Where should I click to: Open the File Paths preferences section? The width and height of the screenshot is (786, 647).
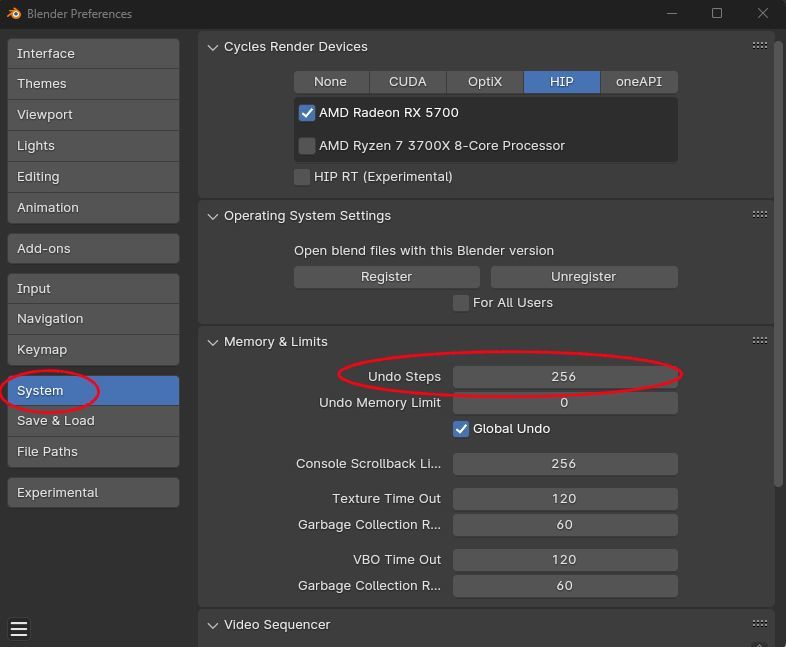tap(93, 452)
